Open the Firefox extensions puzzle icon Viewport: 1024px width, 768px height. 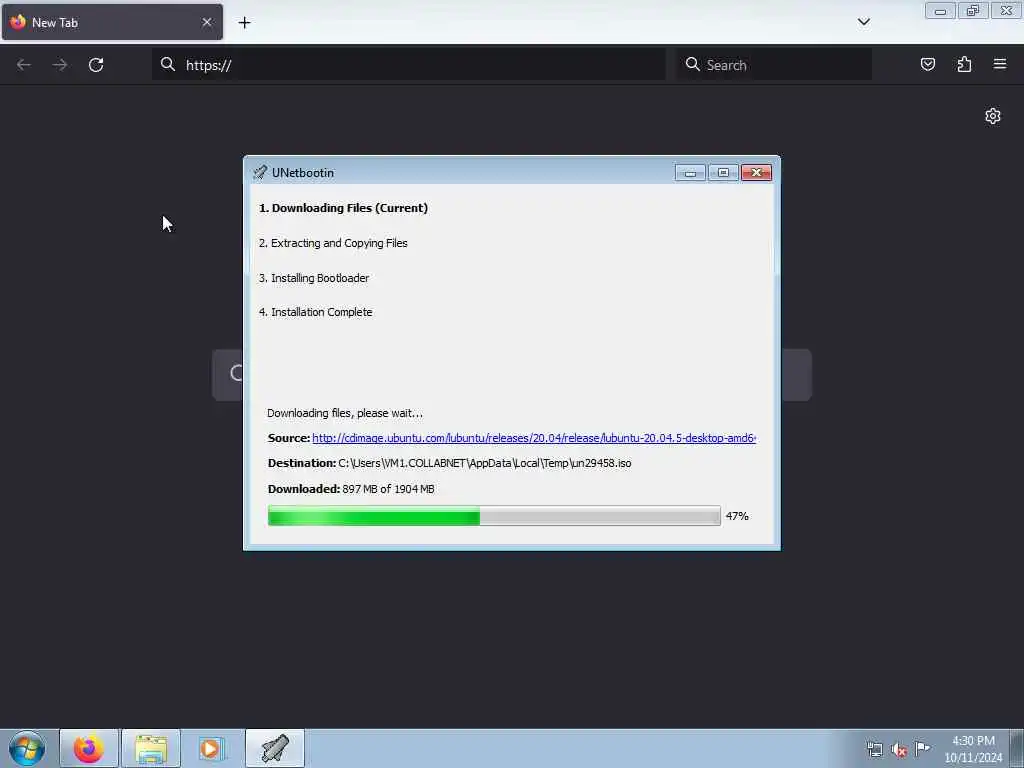click(964, 64)
